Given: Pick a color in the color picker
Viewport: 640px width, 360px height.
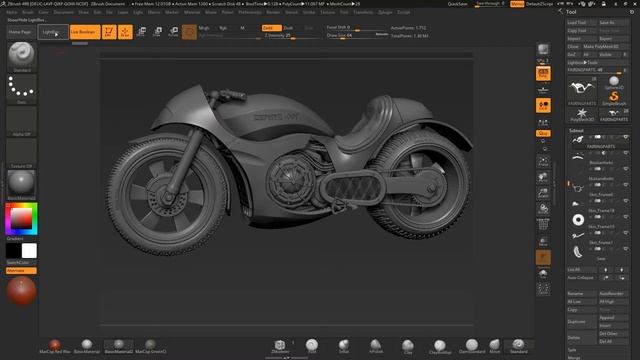Looking at the screenshot, I should click(x=21, y=219).
